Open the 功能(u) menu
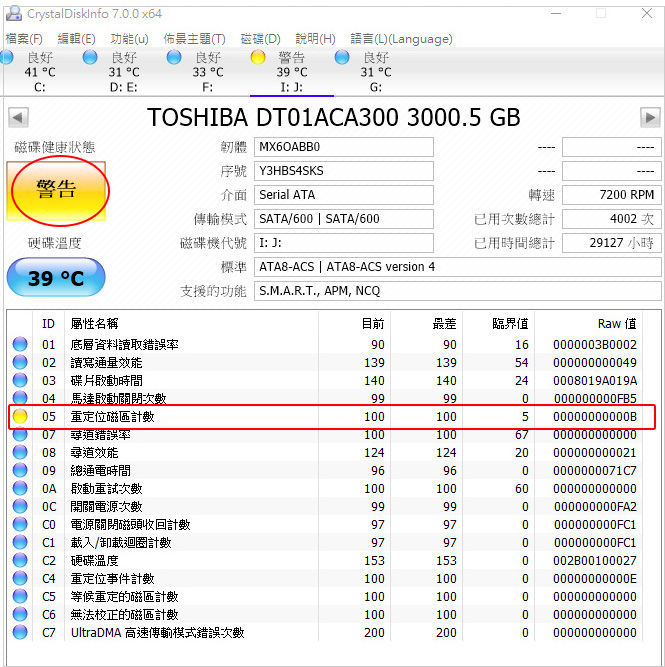 [129, 39]
